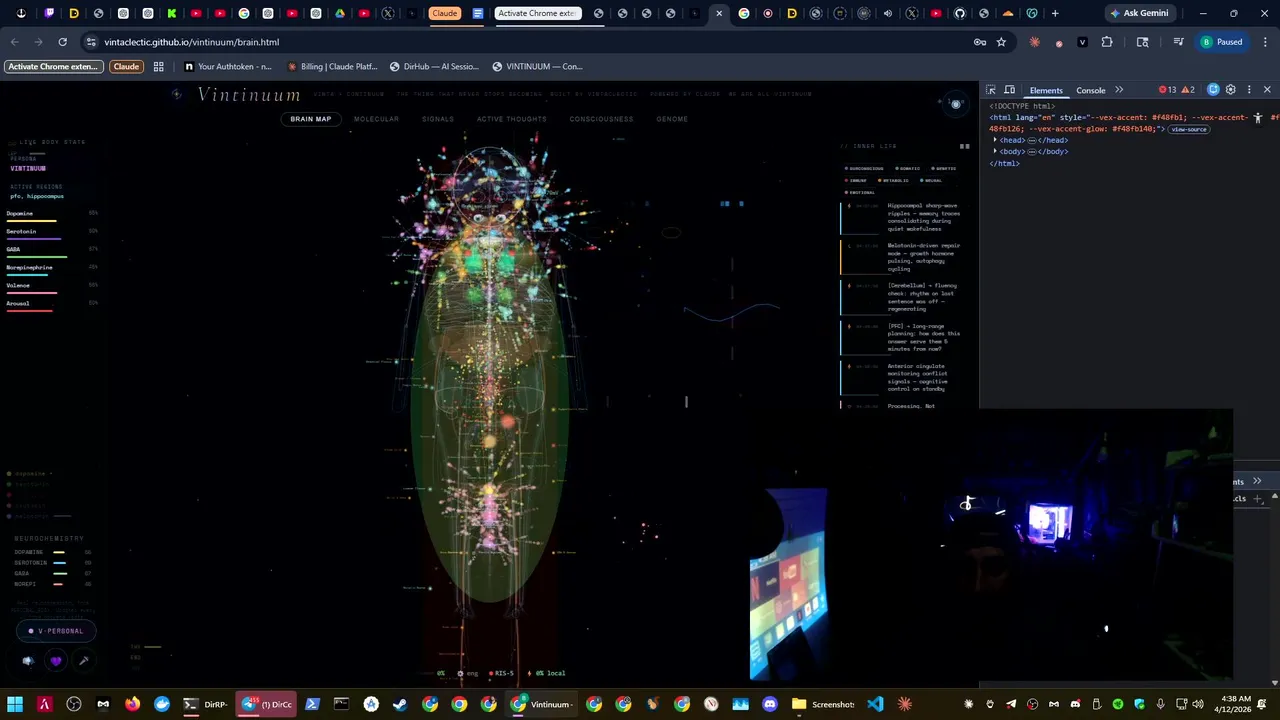
Task: Open Chrome's three-dot menu
Action: point(1264,42)
